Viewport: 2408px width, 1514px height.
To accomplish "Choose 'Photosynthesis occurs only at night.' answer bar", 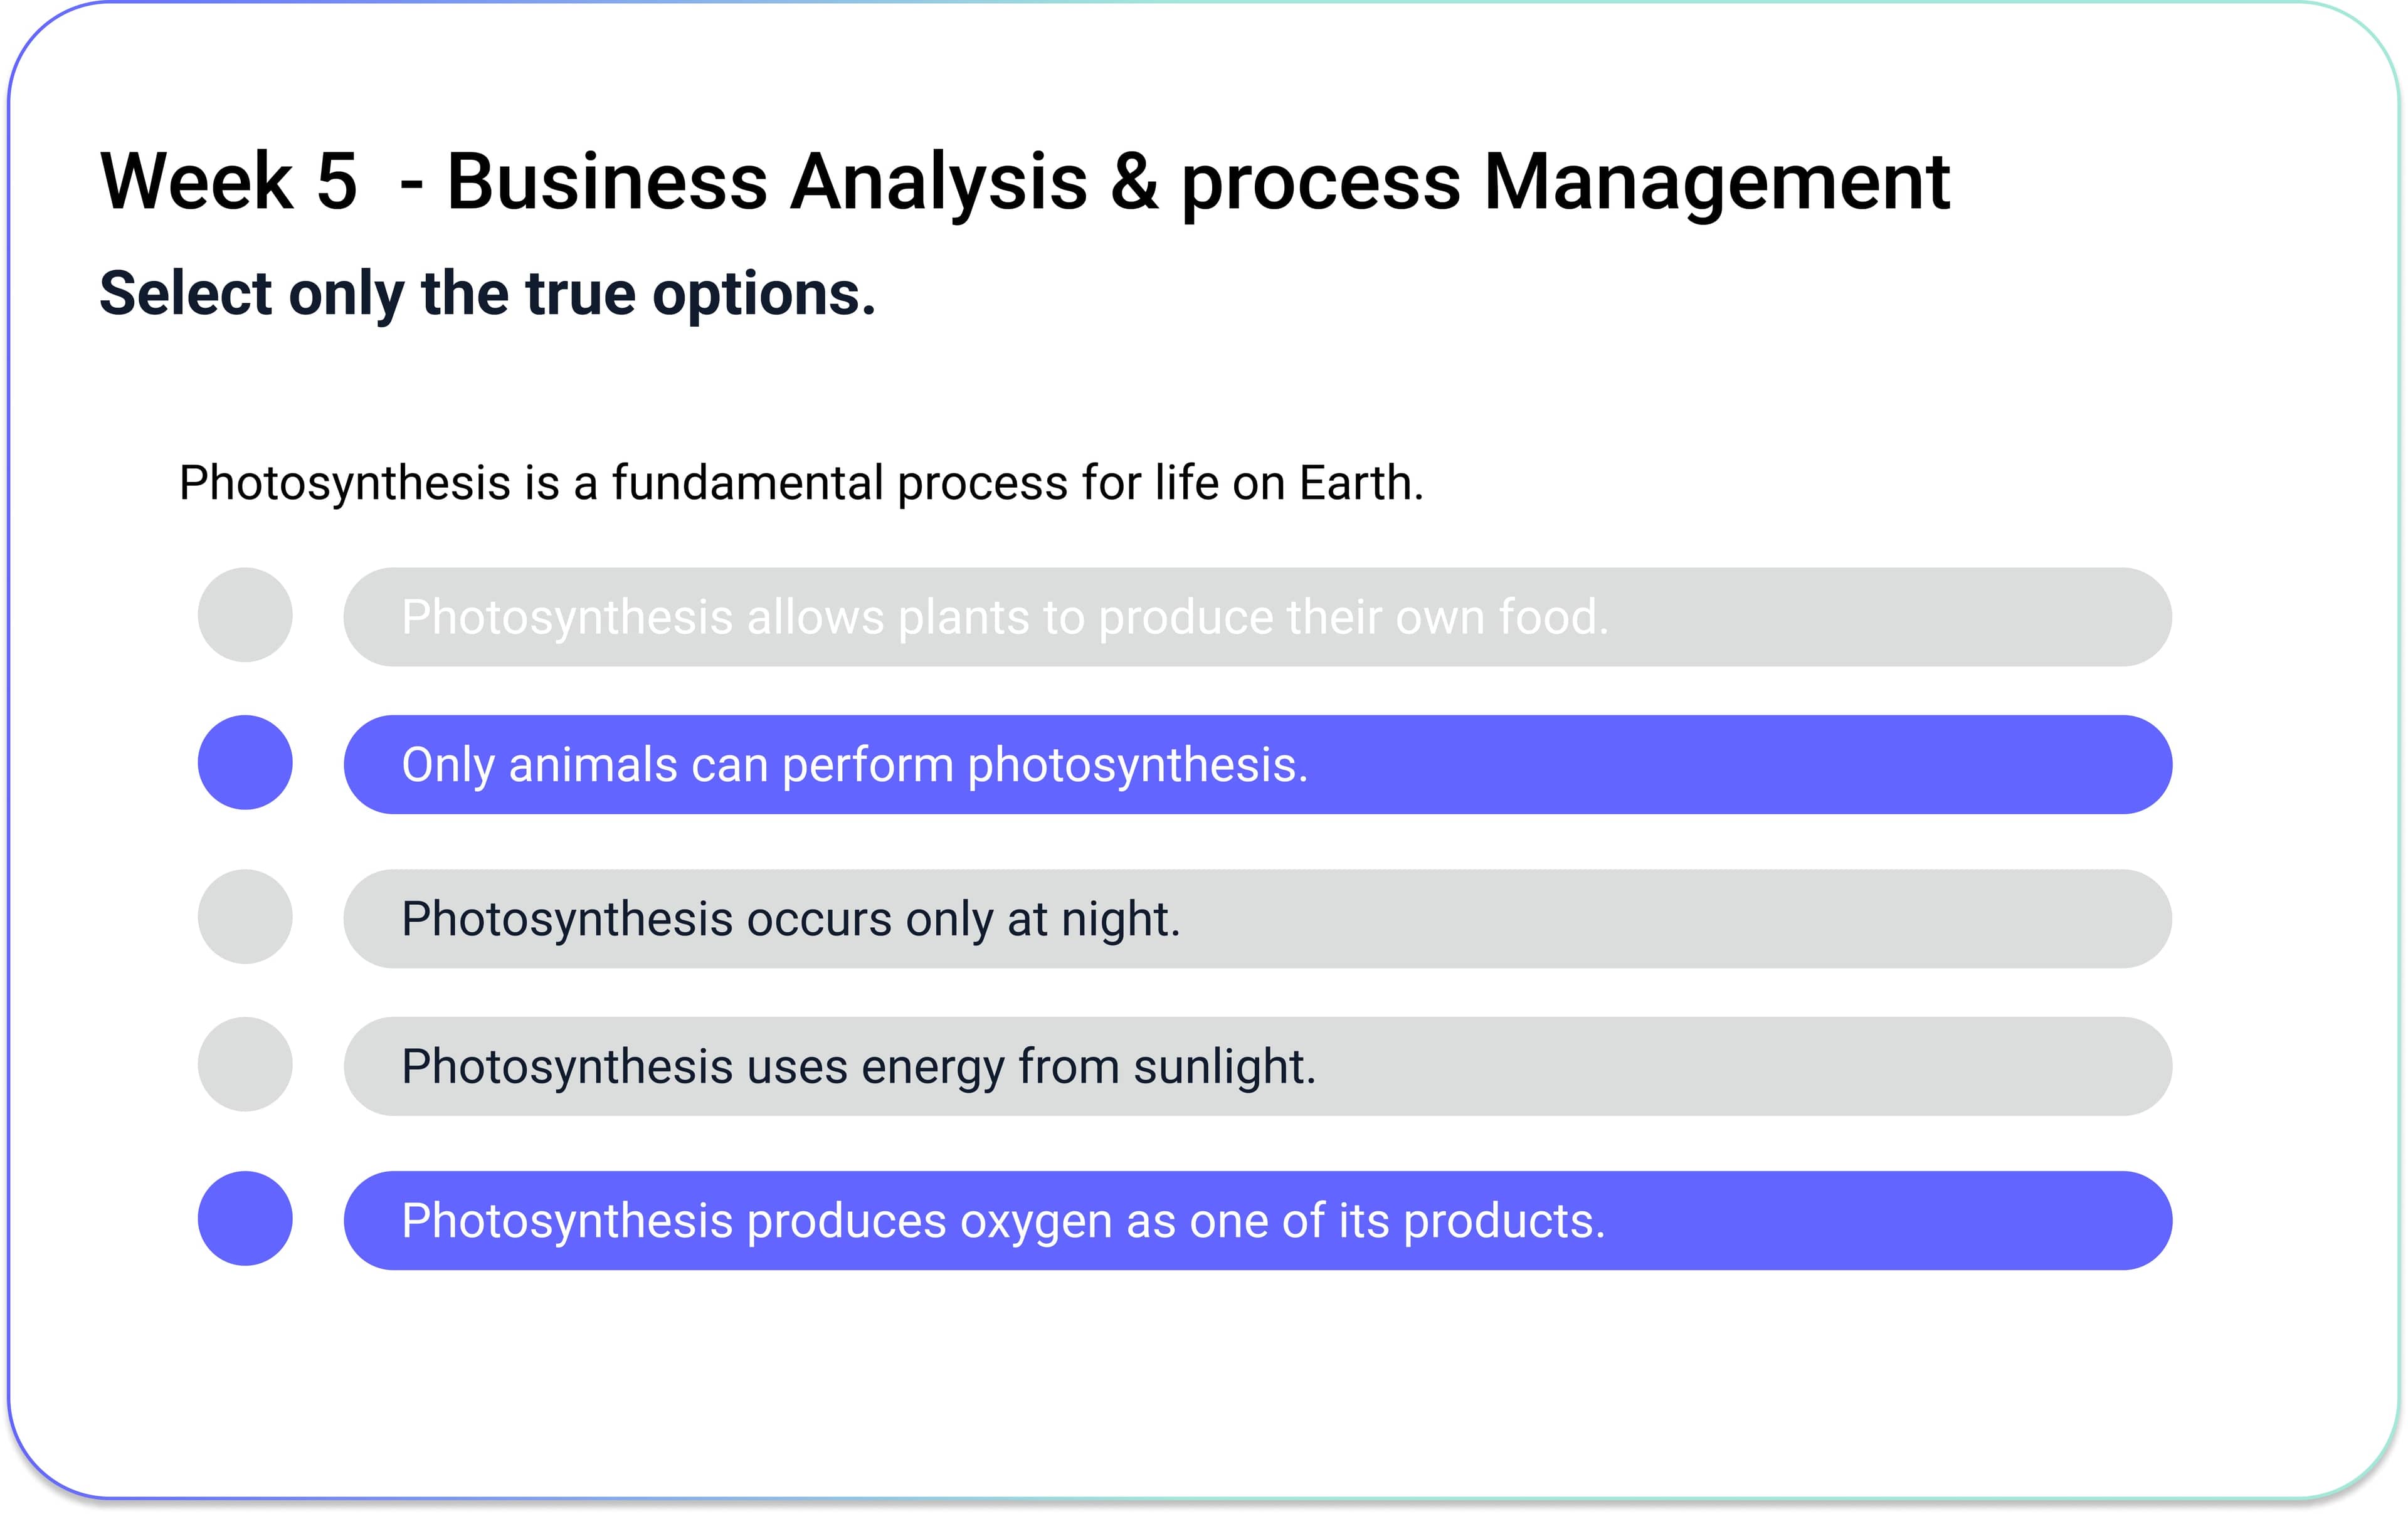I will (1257, 918).
